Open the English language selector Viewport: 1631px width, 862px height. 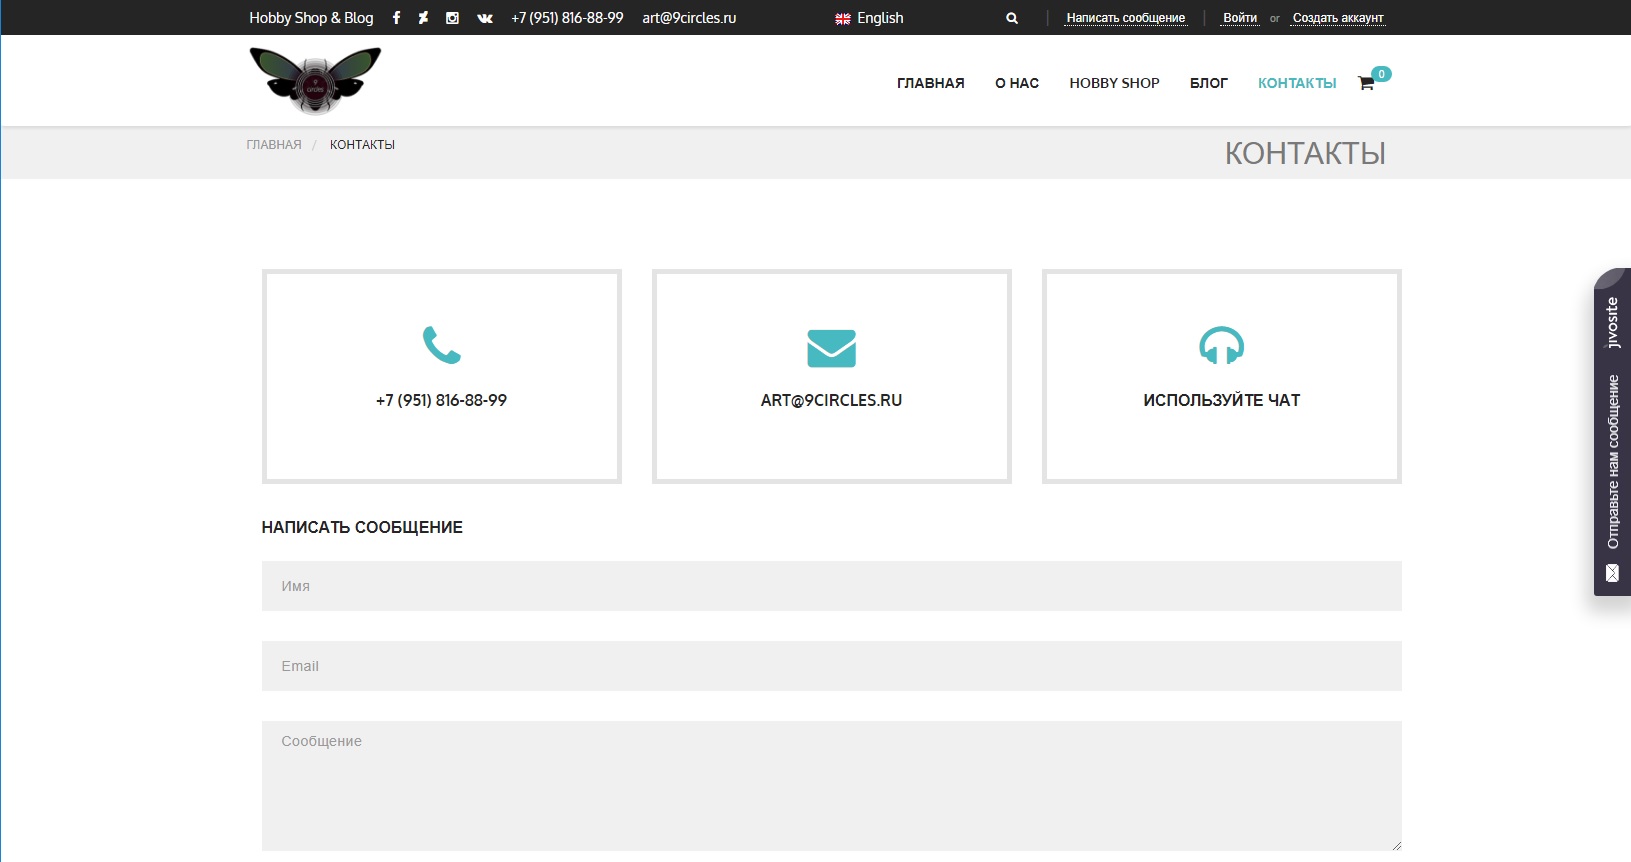(869, 18)
